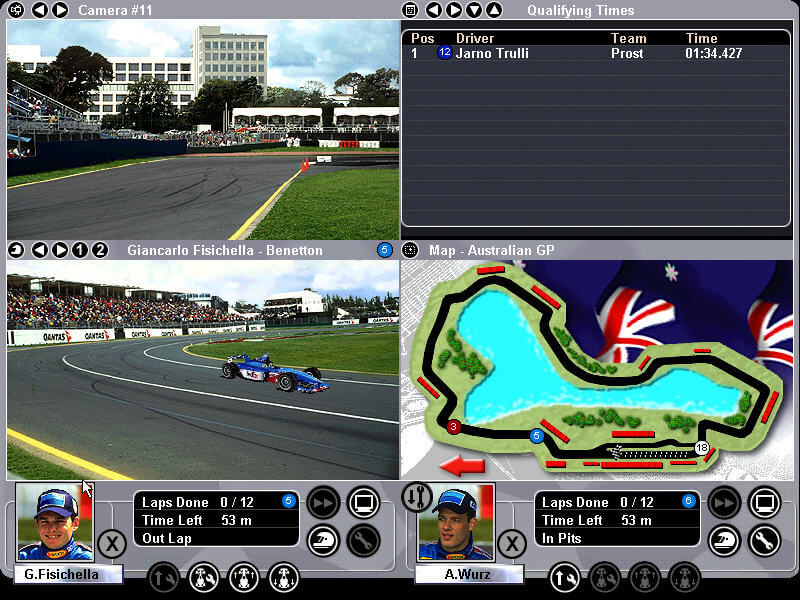
Task: Select G.Fisichella name label
Action: pos(68,574)
